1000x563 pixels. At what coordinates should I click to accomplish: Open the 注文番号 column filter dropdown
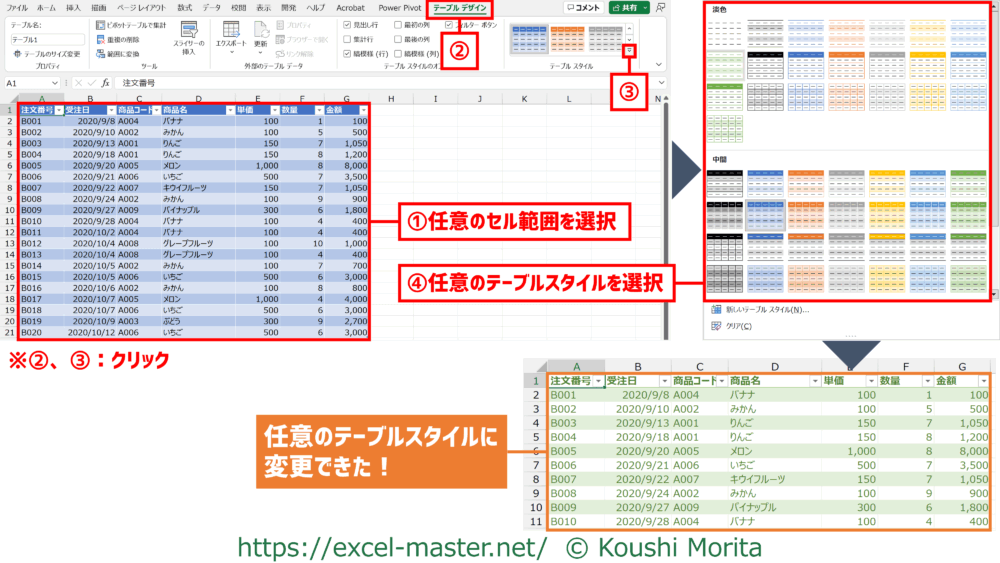point(59,109)
